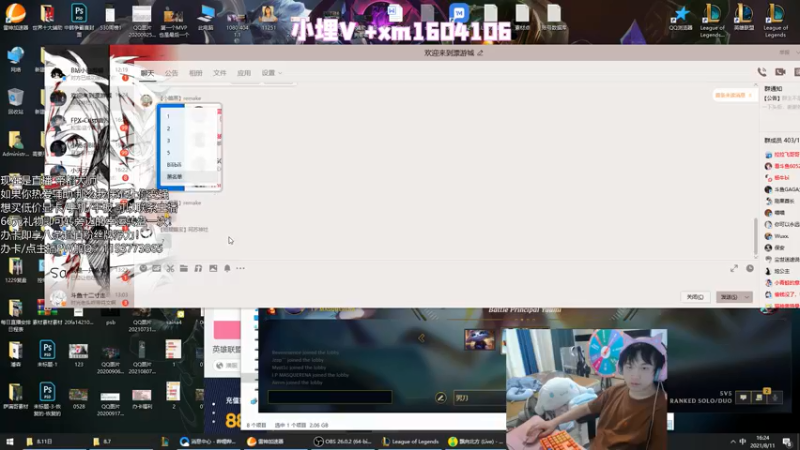This screenshot has width=800, height=450.
Task: Open the emoji picker in the chat toolbar
Action: pos(143,268)
